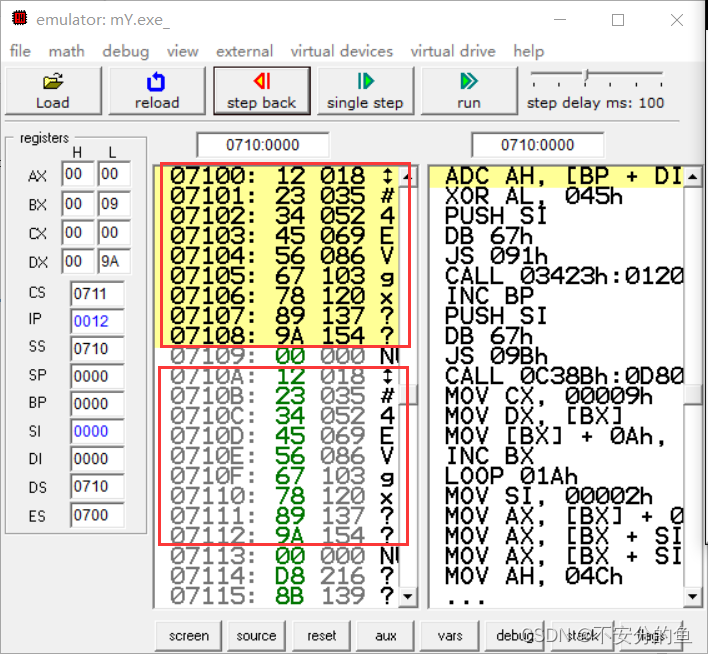Open the math menu
Screen dimensions: 708x654
pos(66,51)
